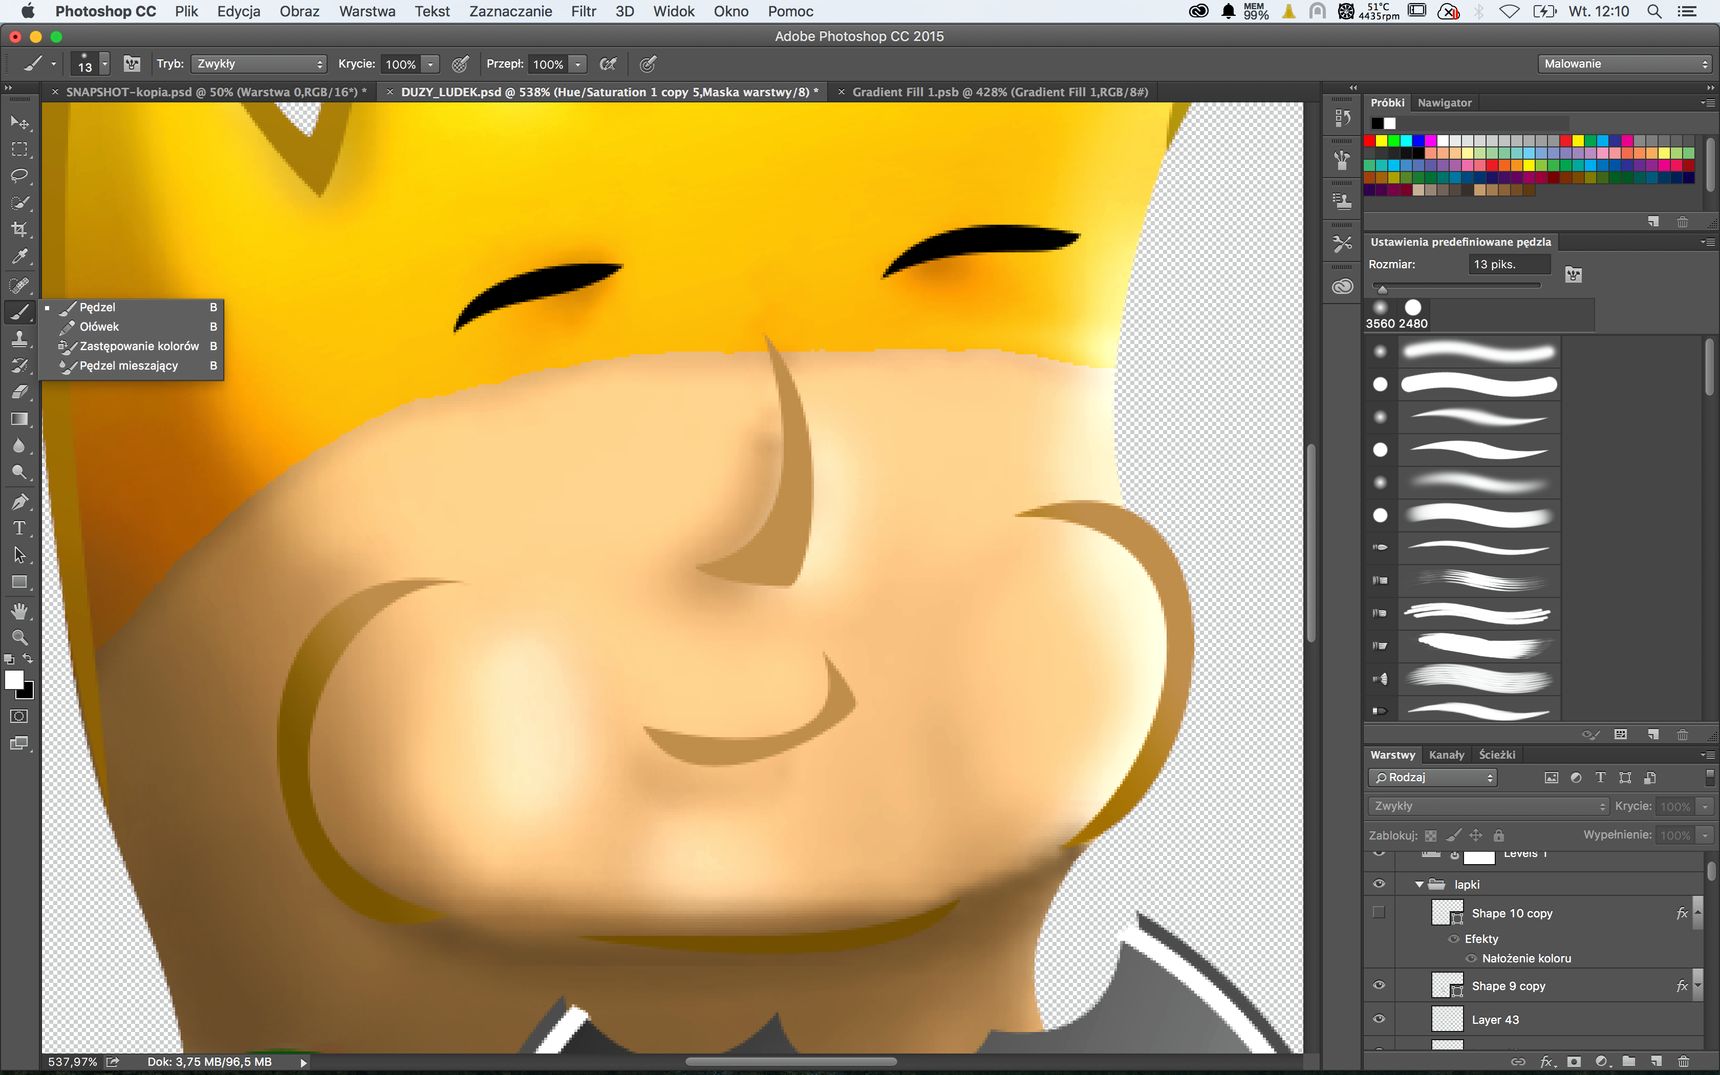Collapse Shape 10 copy effects arrow
Viewport: 1720px width, 1075px height.
click(1697, 913)
